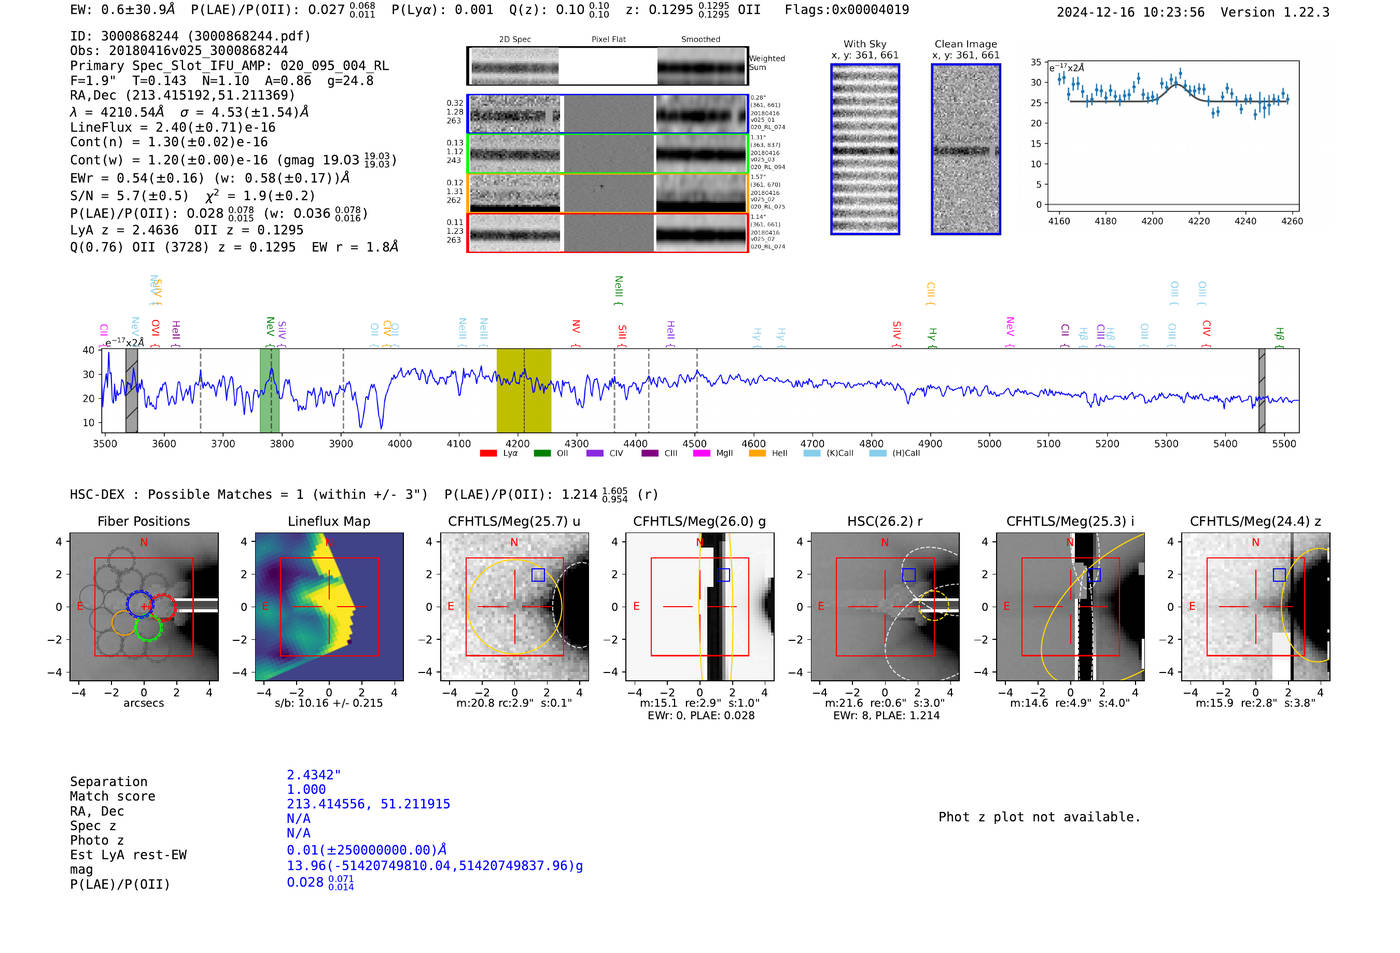Click the Separation value 2.4342"

point(314,775)
